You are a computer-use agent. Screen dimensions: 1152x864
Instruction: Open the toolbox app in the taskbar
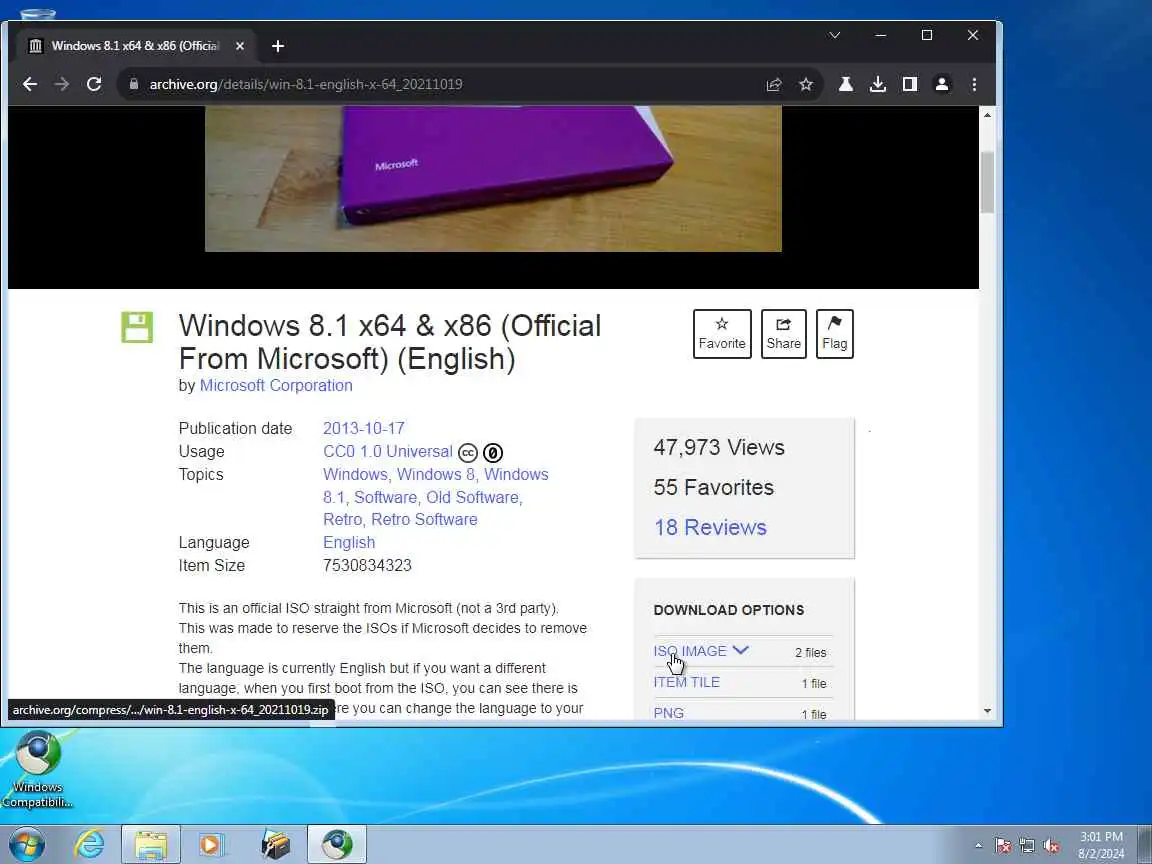[x=276, y=844]
